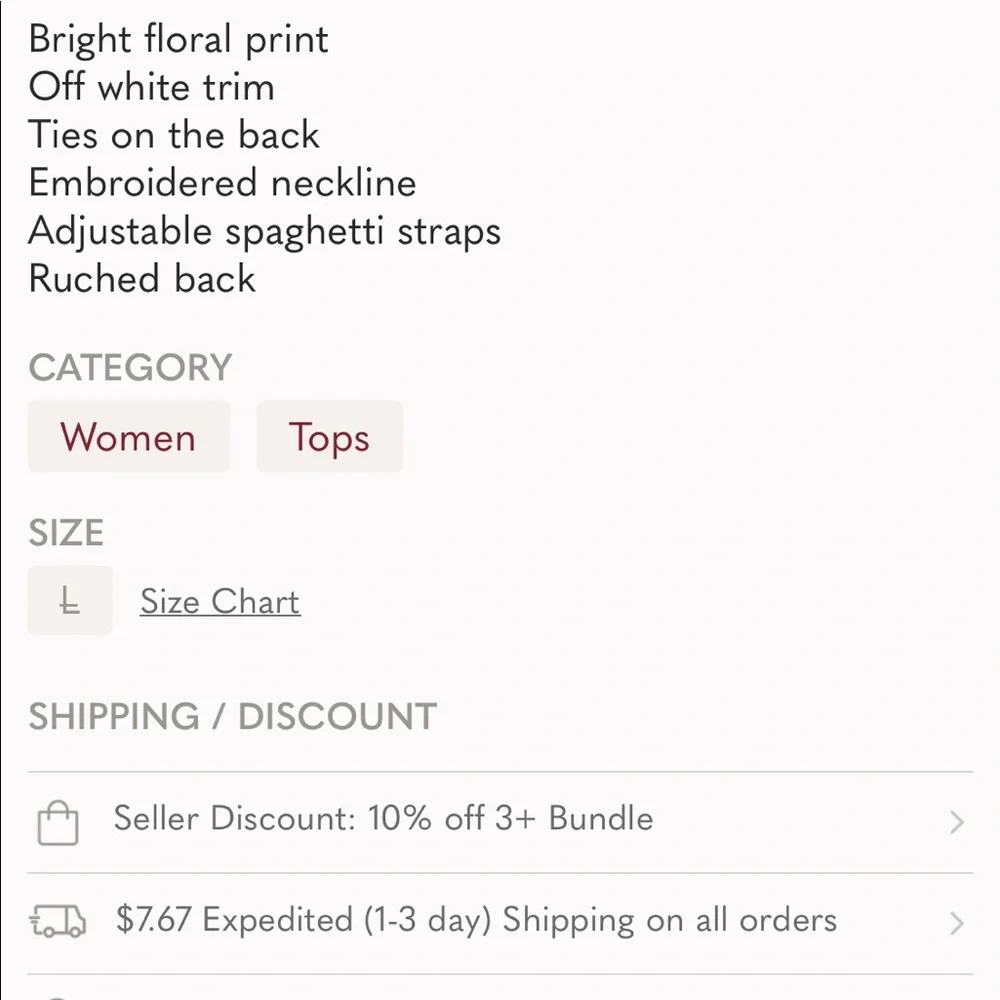Select the size L chip
This screenshot has height=1000, width=1000.
click(x=70, y=600)
